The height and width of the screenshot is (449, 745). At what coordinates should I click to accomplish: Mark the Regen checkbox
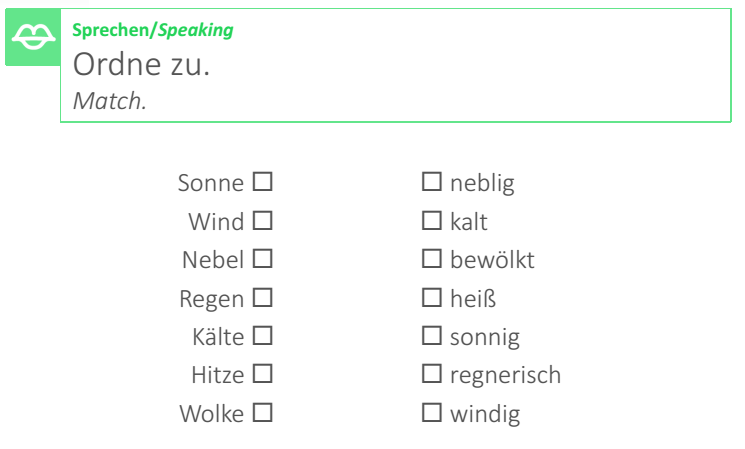[263, 299]
